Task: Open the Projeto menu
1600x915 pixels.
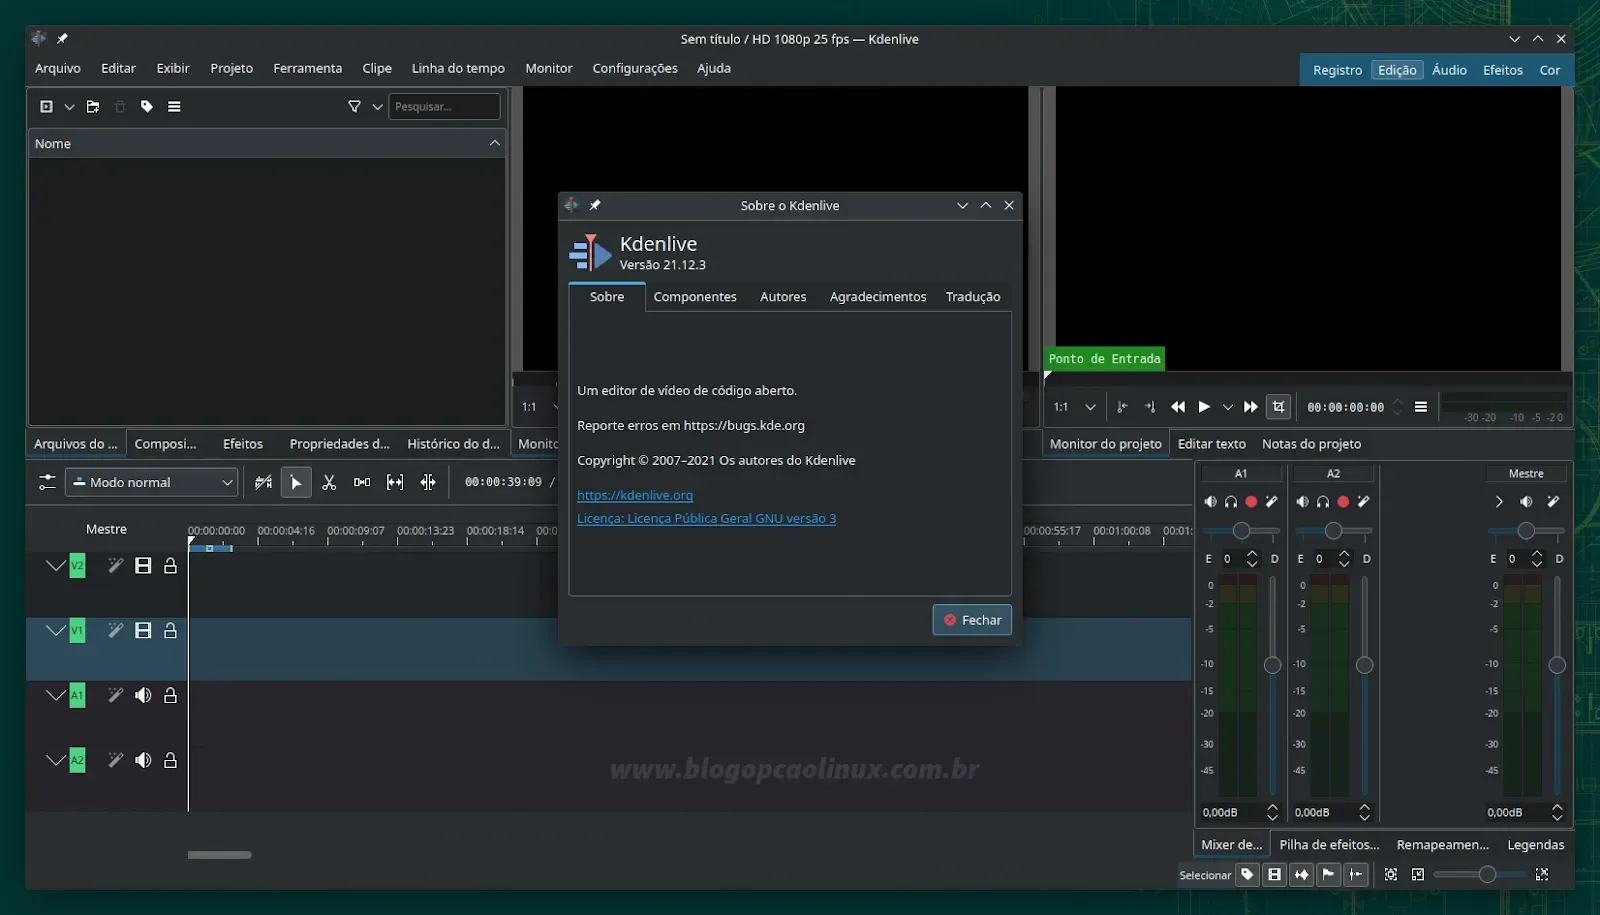Action: point(231,68)
